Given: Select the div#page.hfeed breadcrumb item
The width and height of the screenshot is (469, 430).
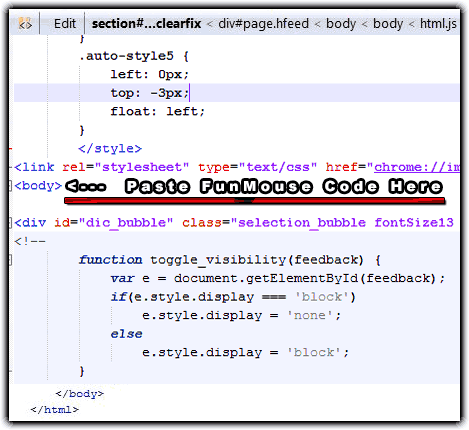Looking at the screenshot, I should pos(263,24).
